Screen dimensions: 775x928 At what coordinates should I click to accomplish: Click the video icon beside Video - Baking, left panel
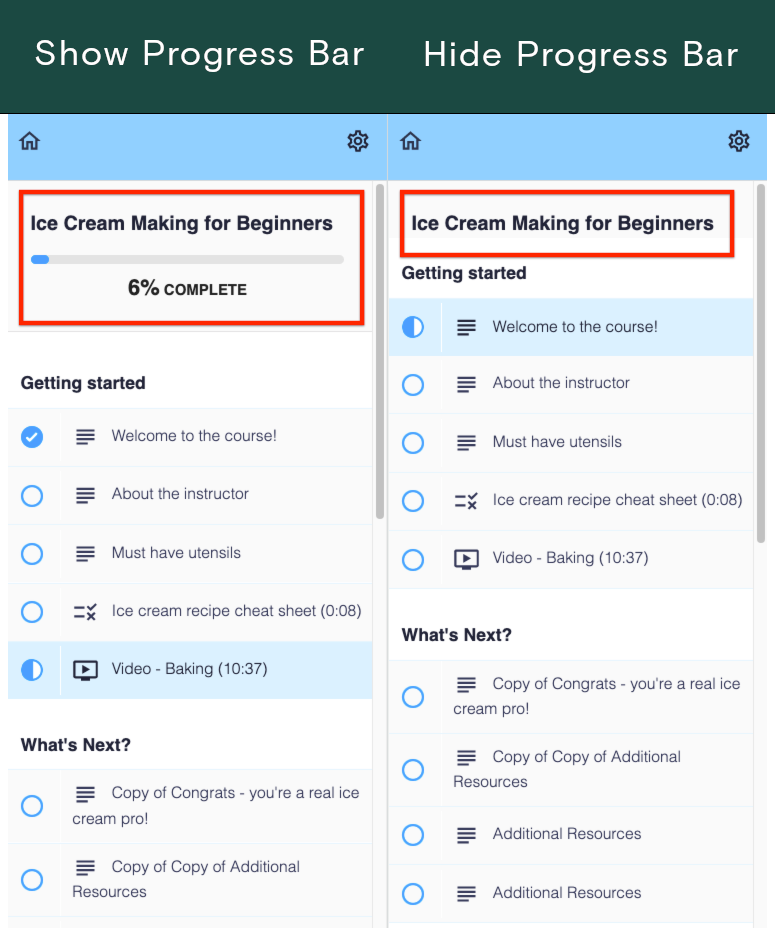coord(85,670)
